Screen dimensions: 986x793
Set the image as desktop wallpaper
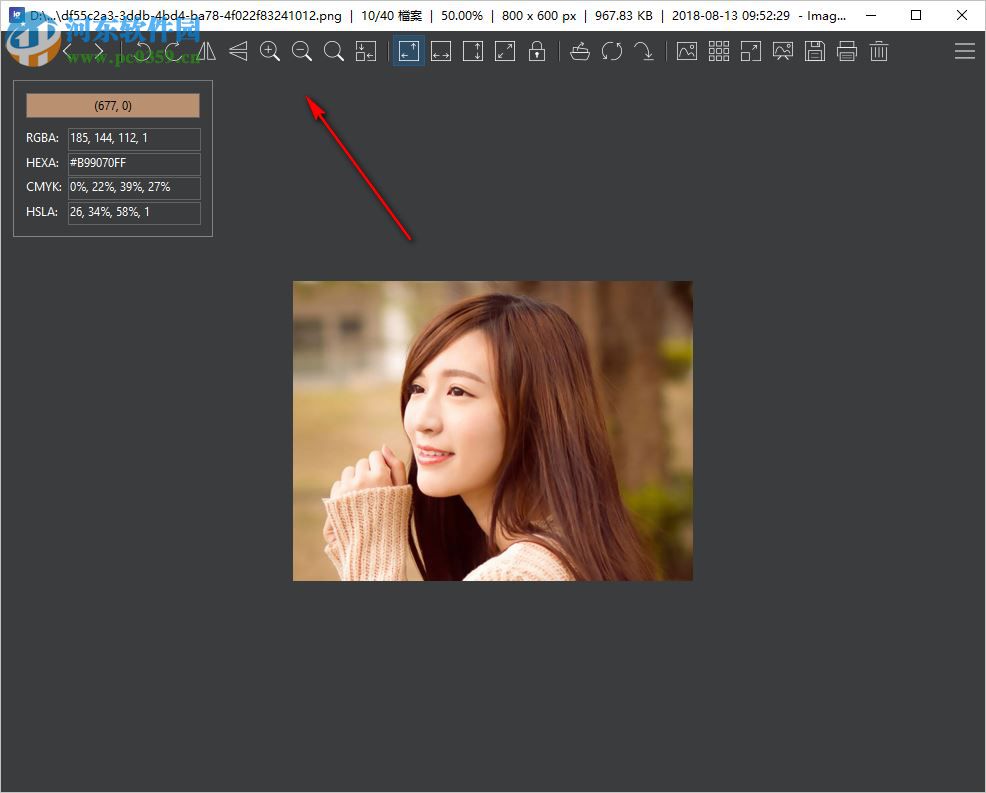click(x=783, y=51)
